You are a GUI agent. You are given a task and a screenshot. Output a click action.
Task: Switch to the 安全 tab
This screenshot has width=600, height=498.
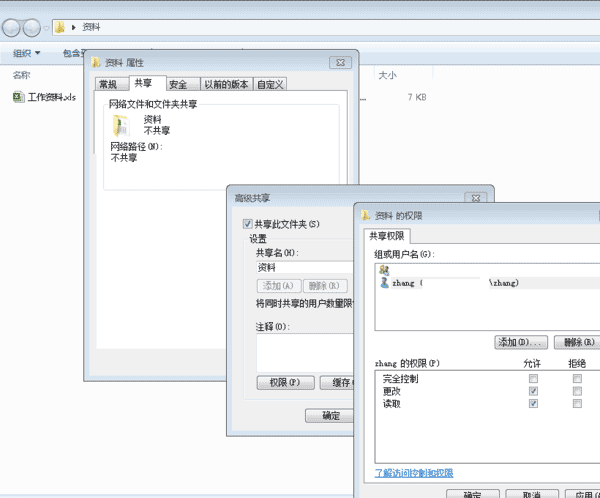[183, 84]
